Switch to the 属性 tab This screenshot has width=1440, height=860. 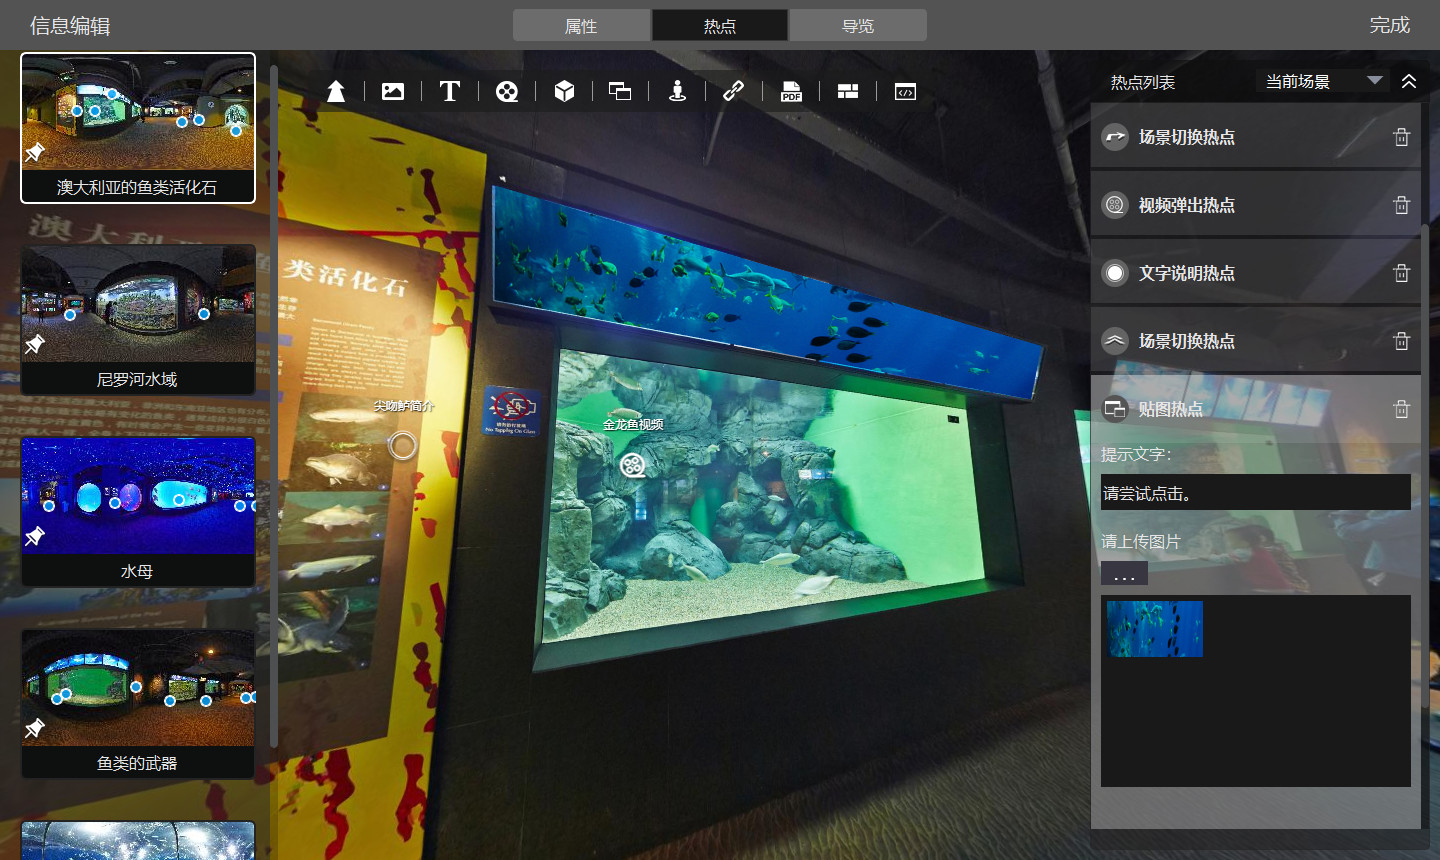[581, 26]
